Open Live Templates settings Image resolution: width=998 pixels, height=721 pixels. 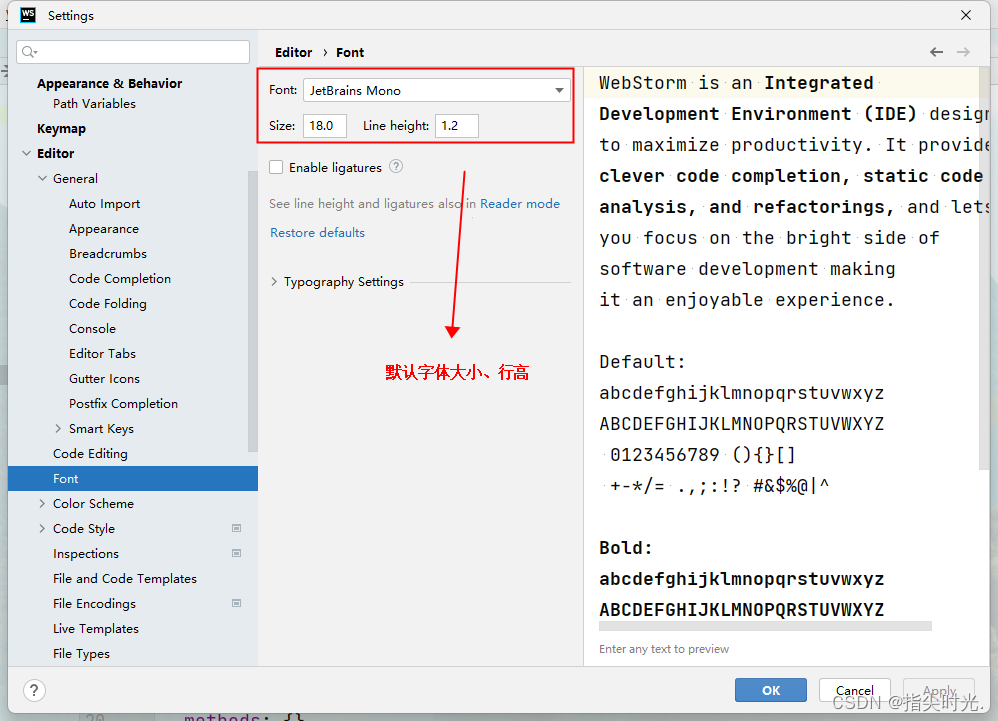pyautogui.click(x=95, y=629)
